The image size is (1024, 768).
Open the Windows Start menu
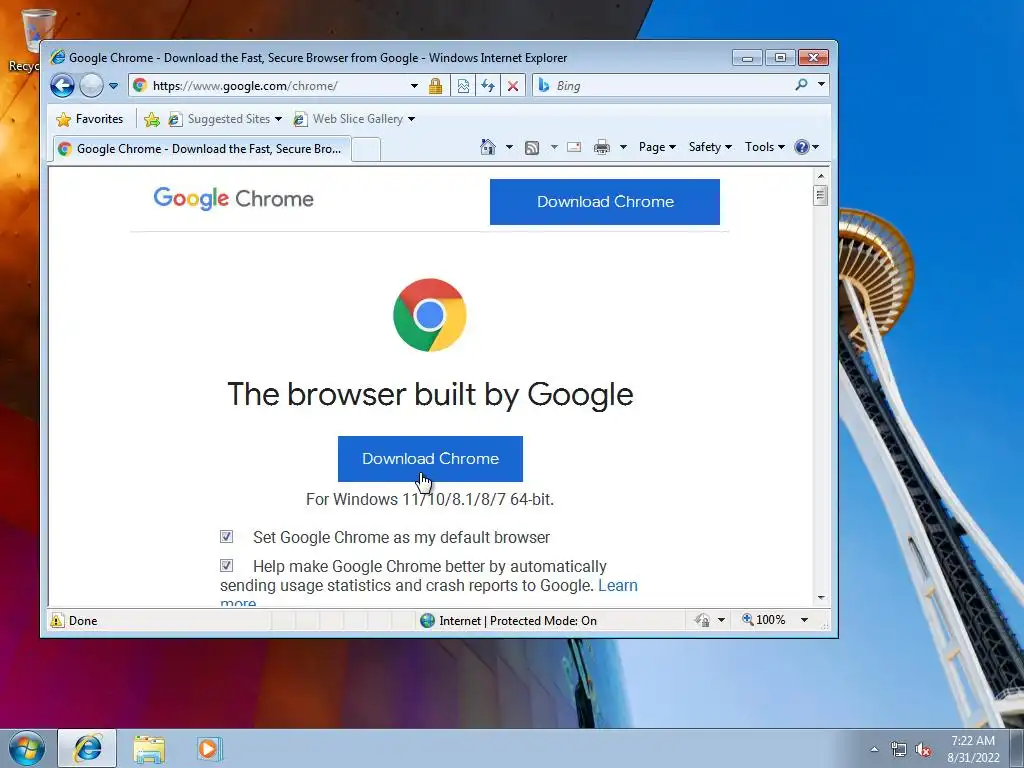click(27, 748)
